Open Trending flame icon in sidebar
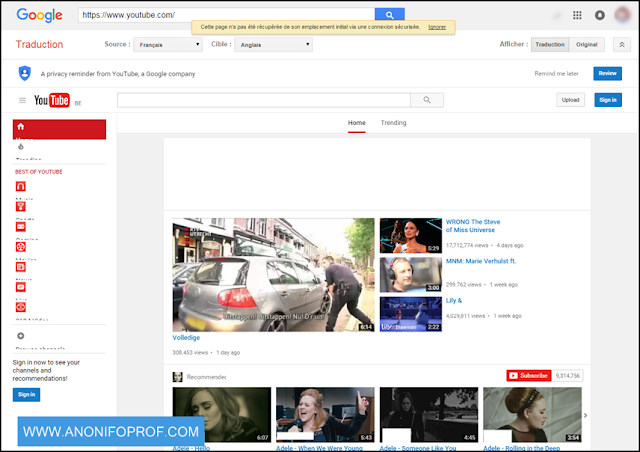The height and width of the screenshot is (452, 640). point(21,147)
